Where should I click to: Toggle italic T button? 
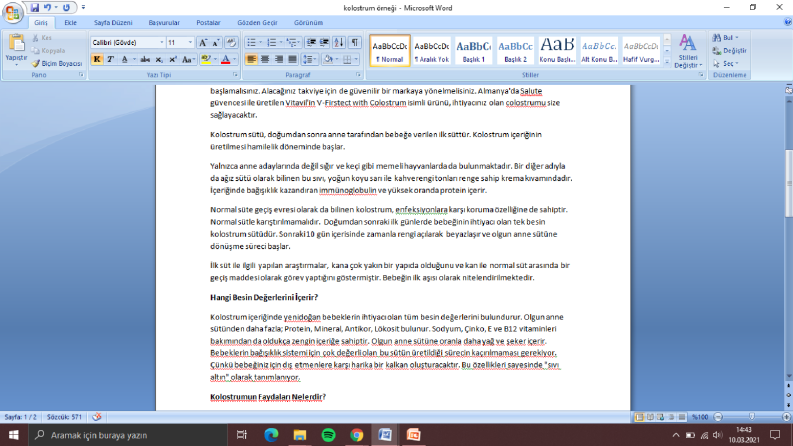click(110, 60)
